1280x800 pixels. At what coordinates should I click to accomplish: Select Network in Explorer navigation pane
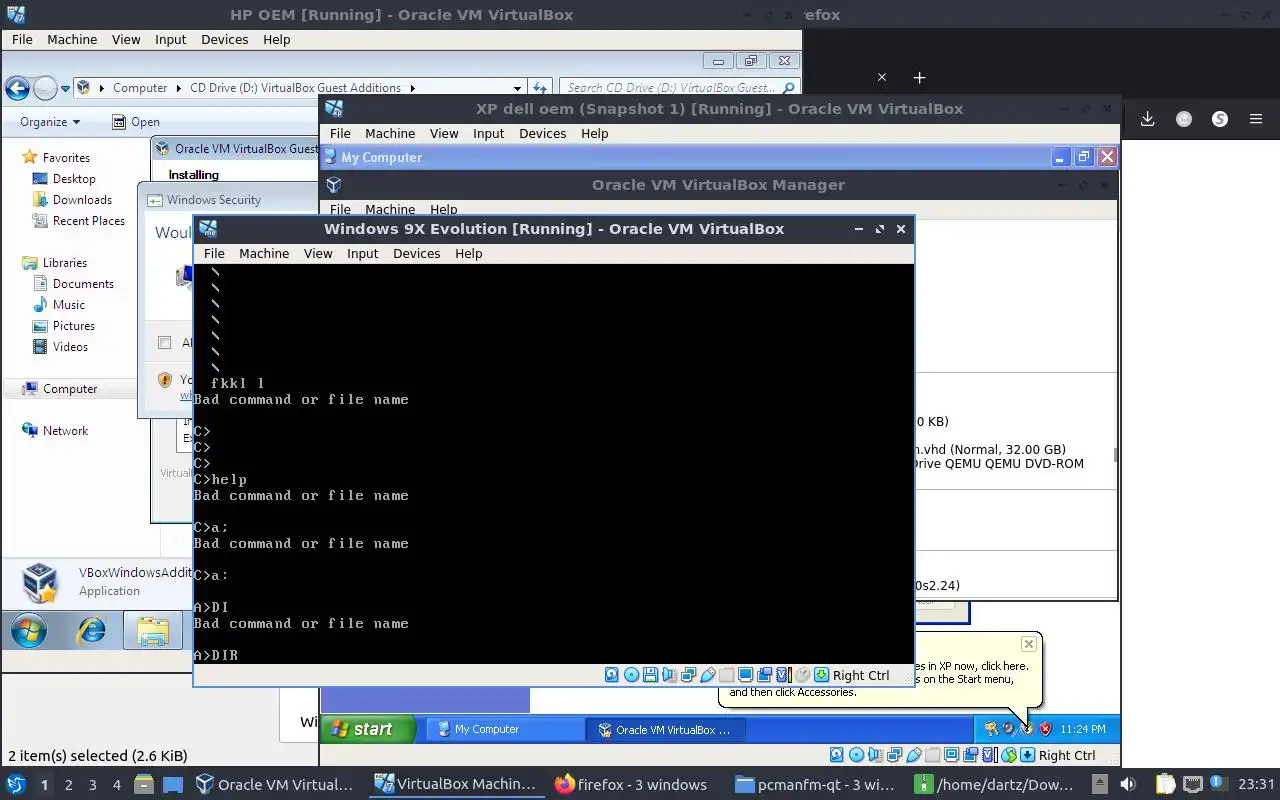pos(65,431)
